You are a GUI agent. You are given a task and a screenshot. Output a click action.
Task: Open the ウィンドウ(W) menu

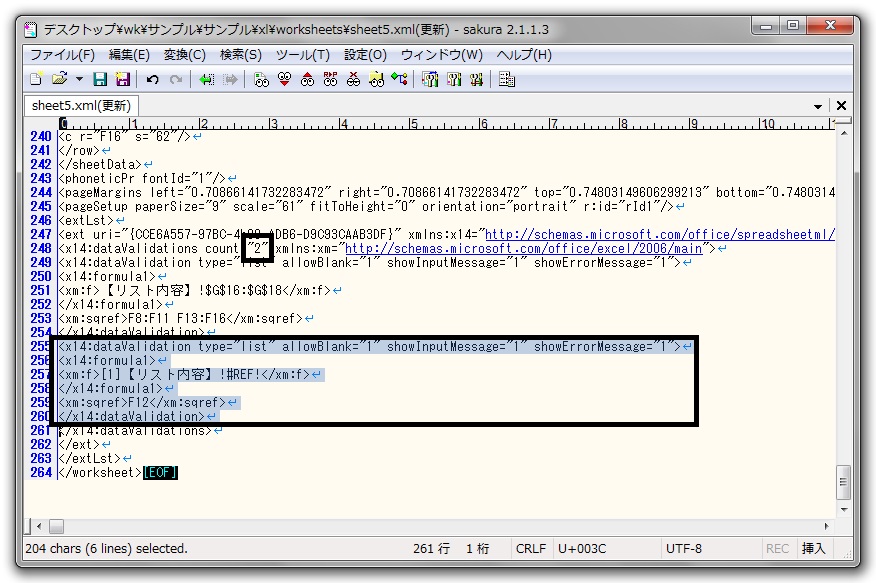click(441, 55)
